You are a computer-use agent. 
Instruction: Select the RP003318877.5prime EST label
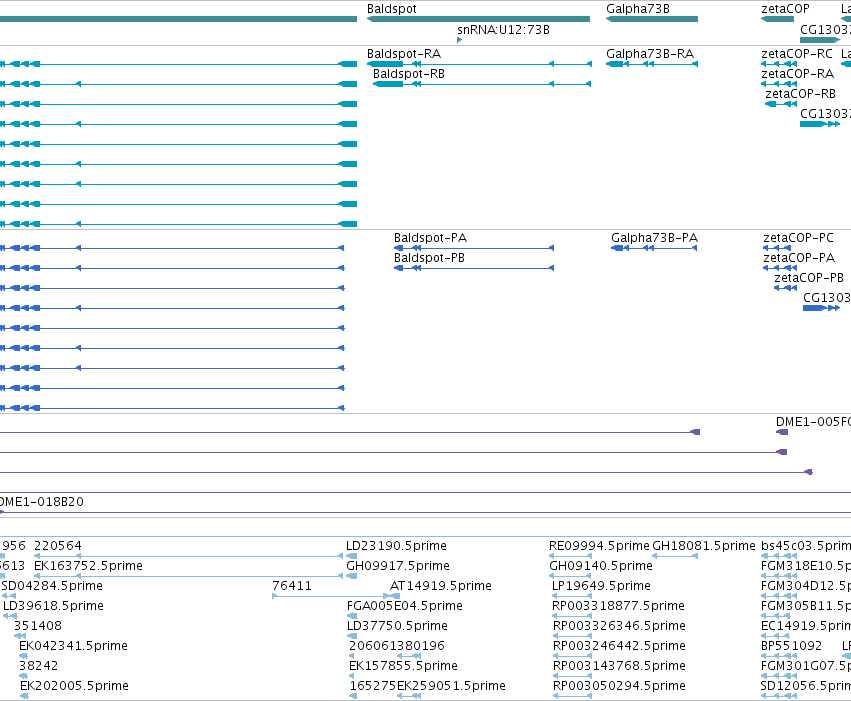tap(618, 606)
